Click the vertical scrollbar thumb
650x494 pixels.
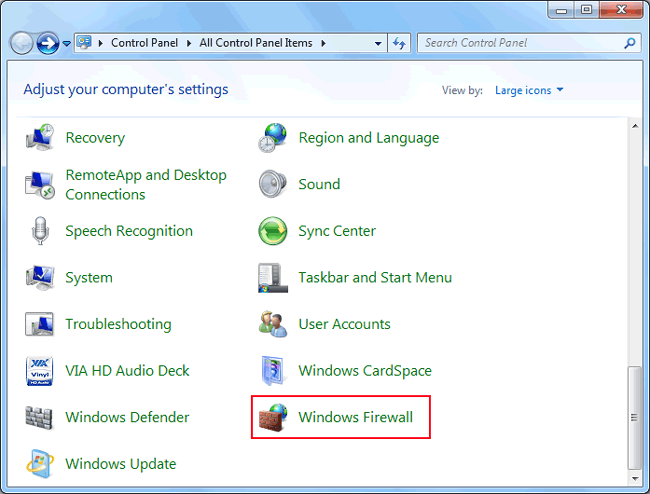coord(634,417)
